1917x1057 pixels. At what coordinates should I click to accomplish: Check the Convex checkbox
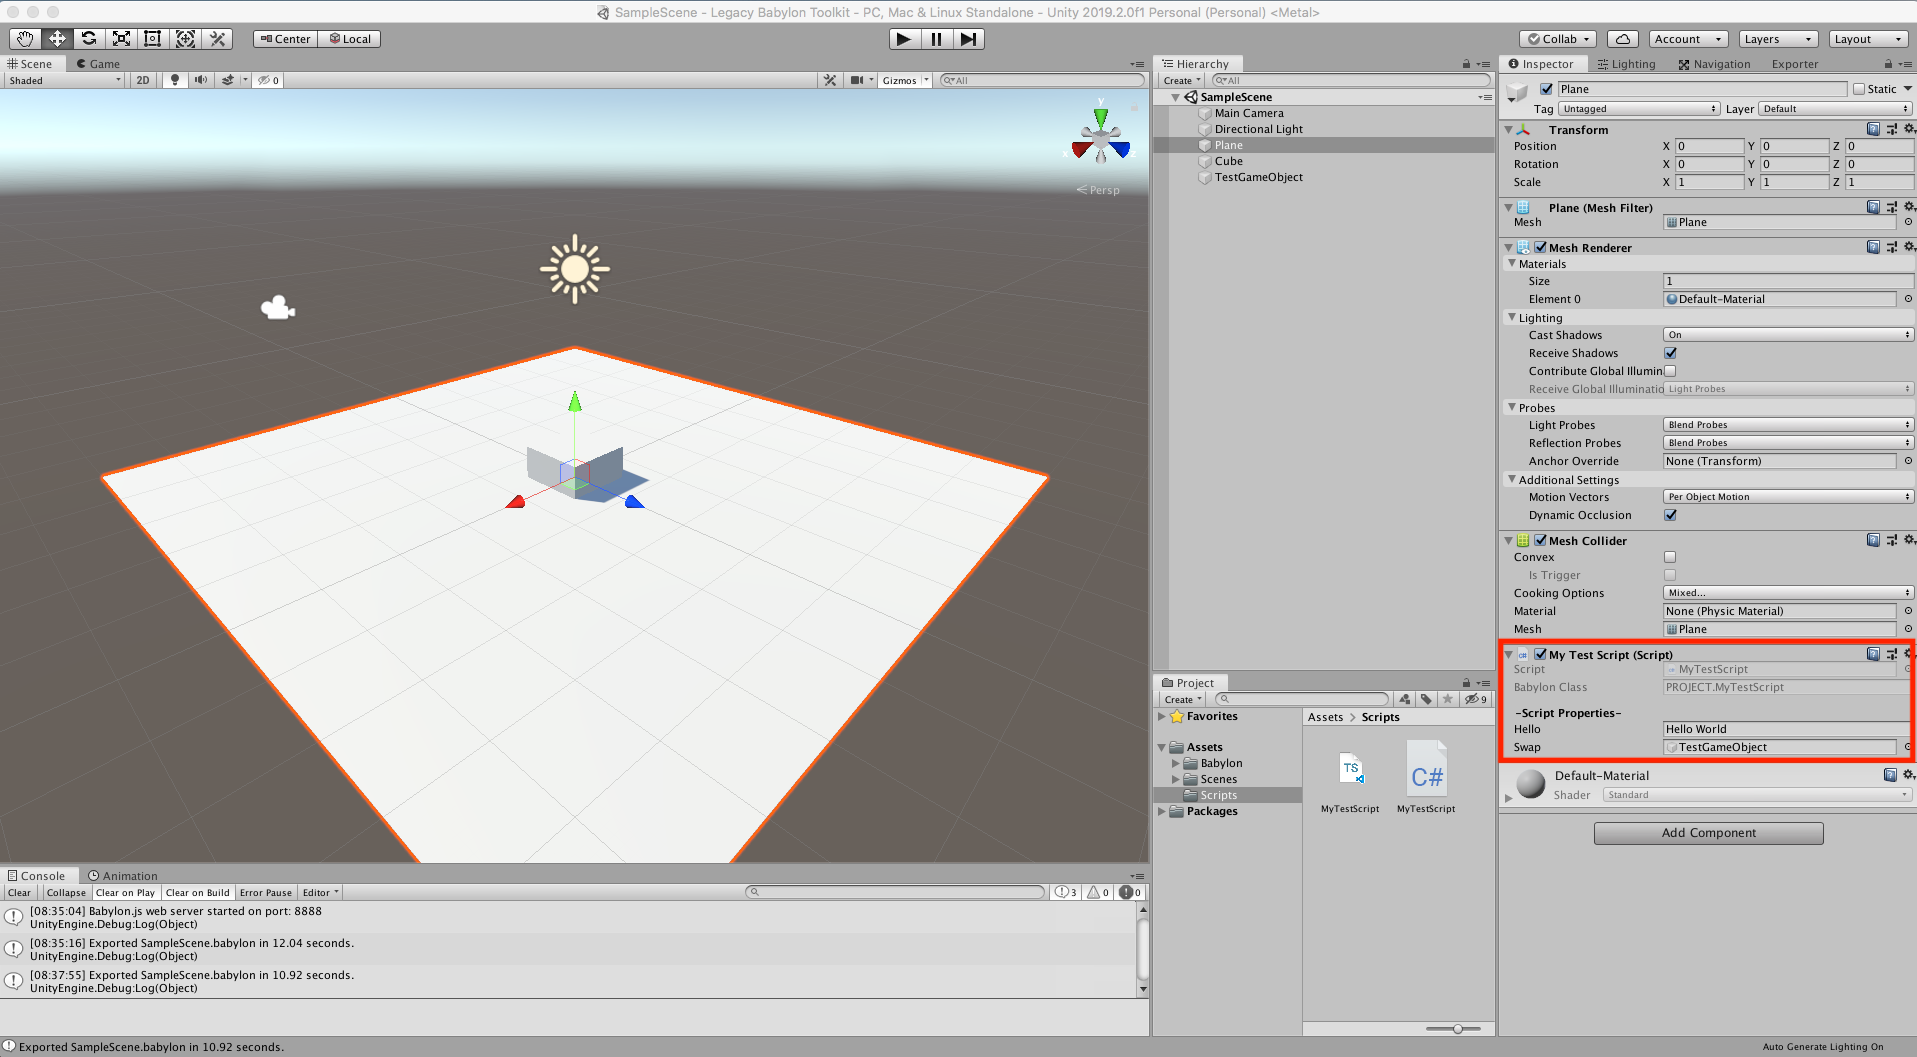pos(1670,557)
